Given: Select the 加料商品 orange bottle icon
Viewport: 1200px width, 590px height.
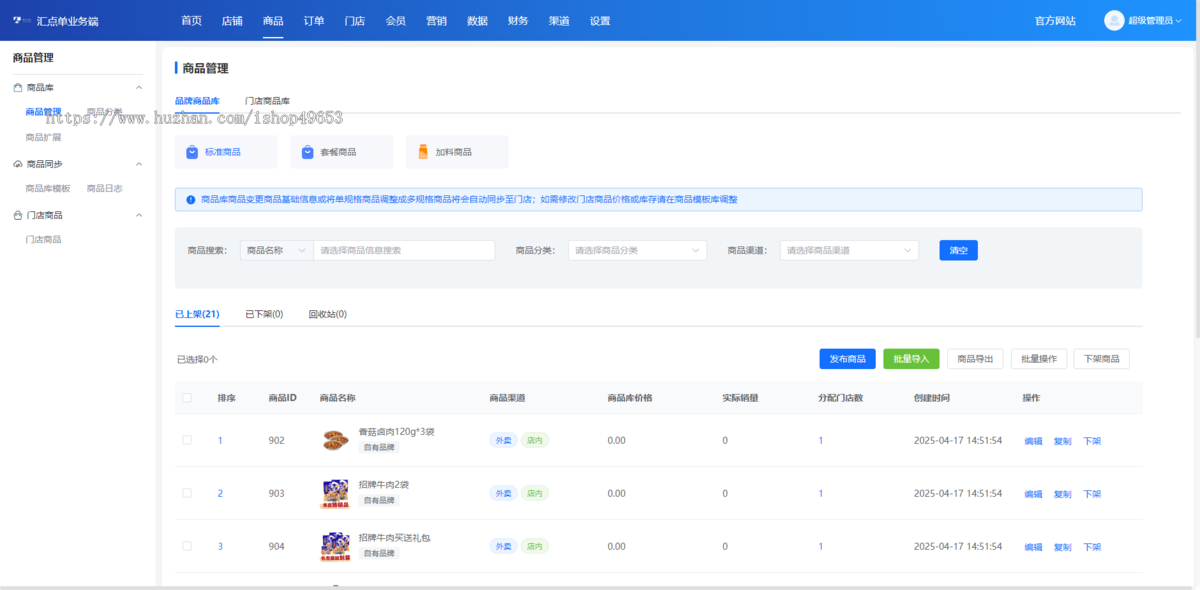Looking at the screenshot, I should [424, 152].
